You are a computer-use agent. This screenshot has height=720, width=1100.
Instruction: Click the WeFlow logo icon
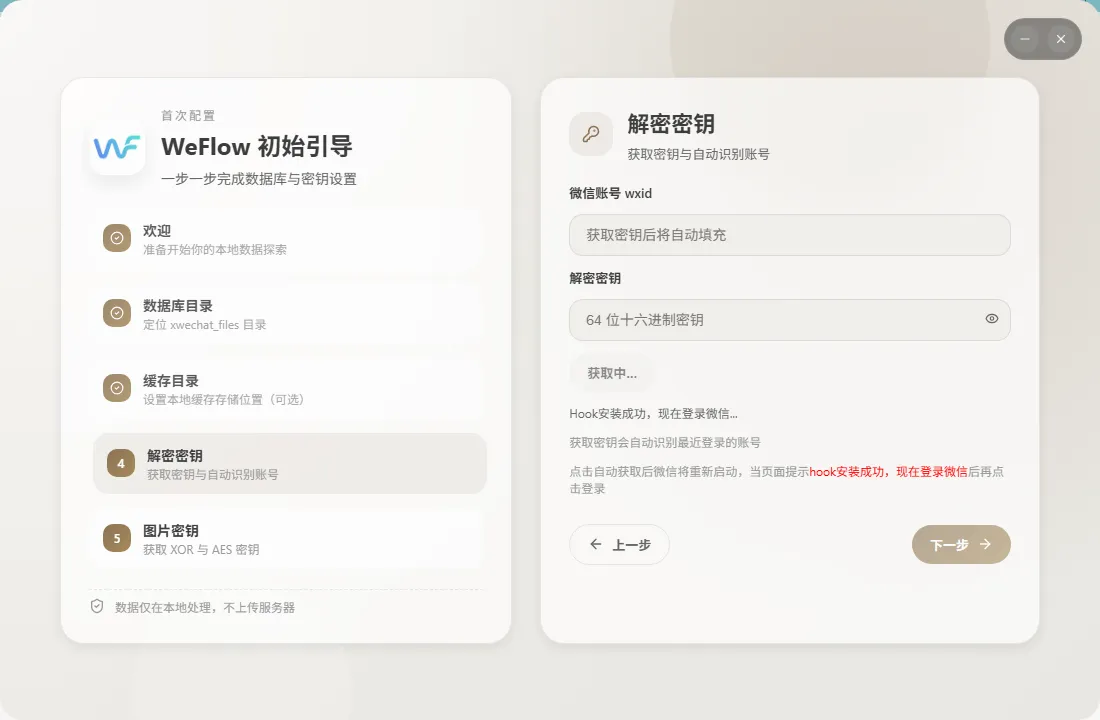point(116,147)
